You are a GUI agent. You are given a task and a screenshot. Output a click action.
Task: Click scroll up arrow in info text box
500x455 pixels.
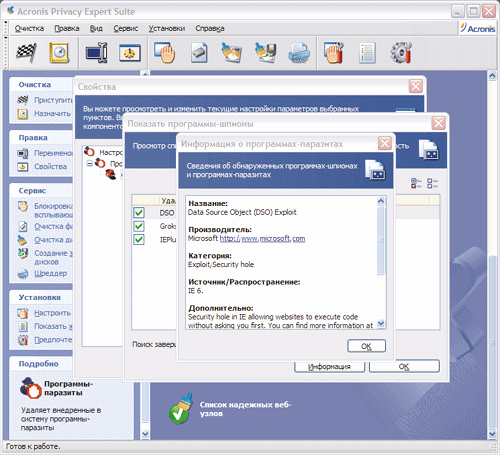[381, 201]
